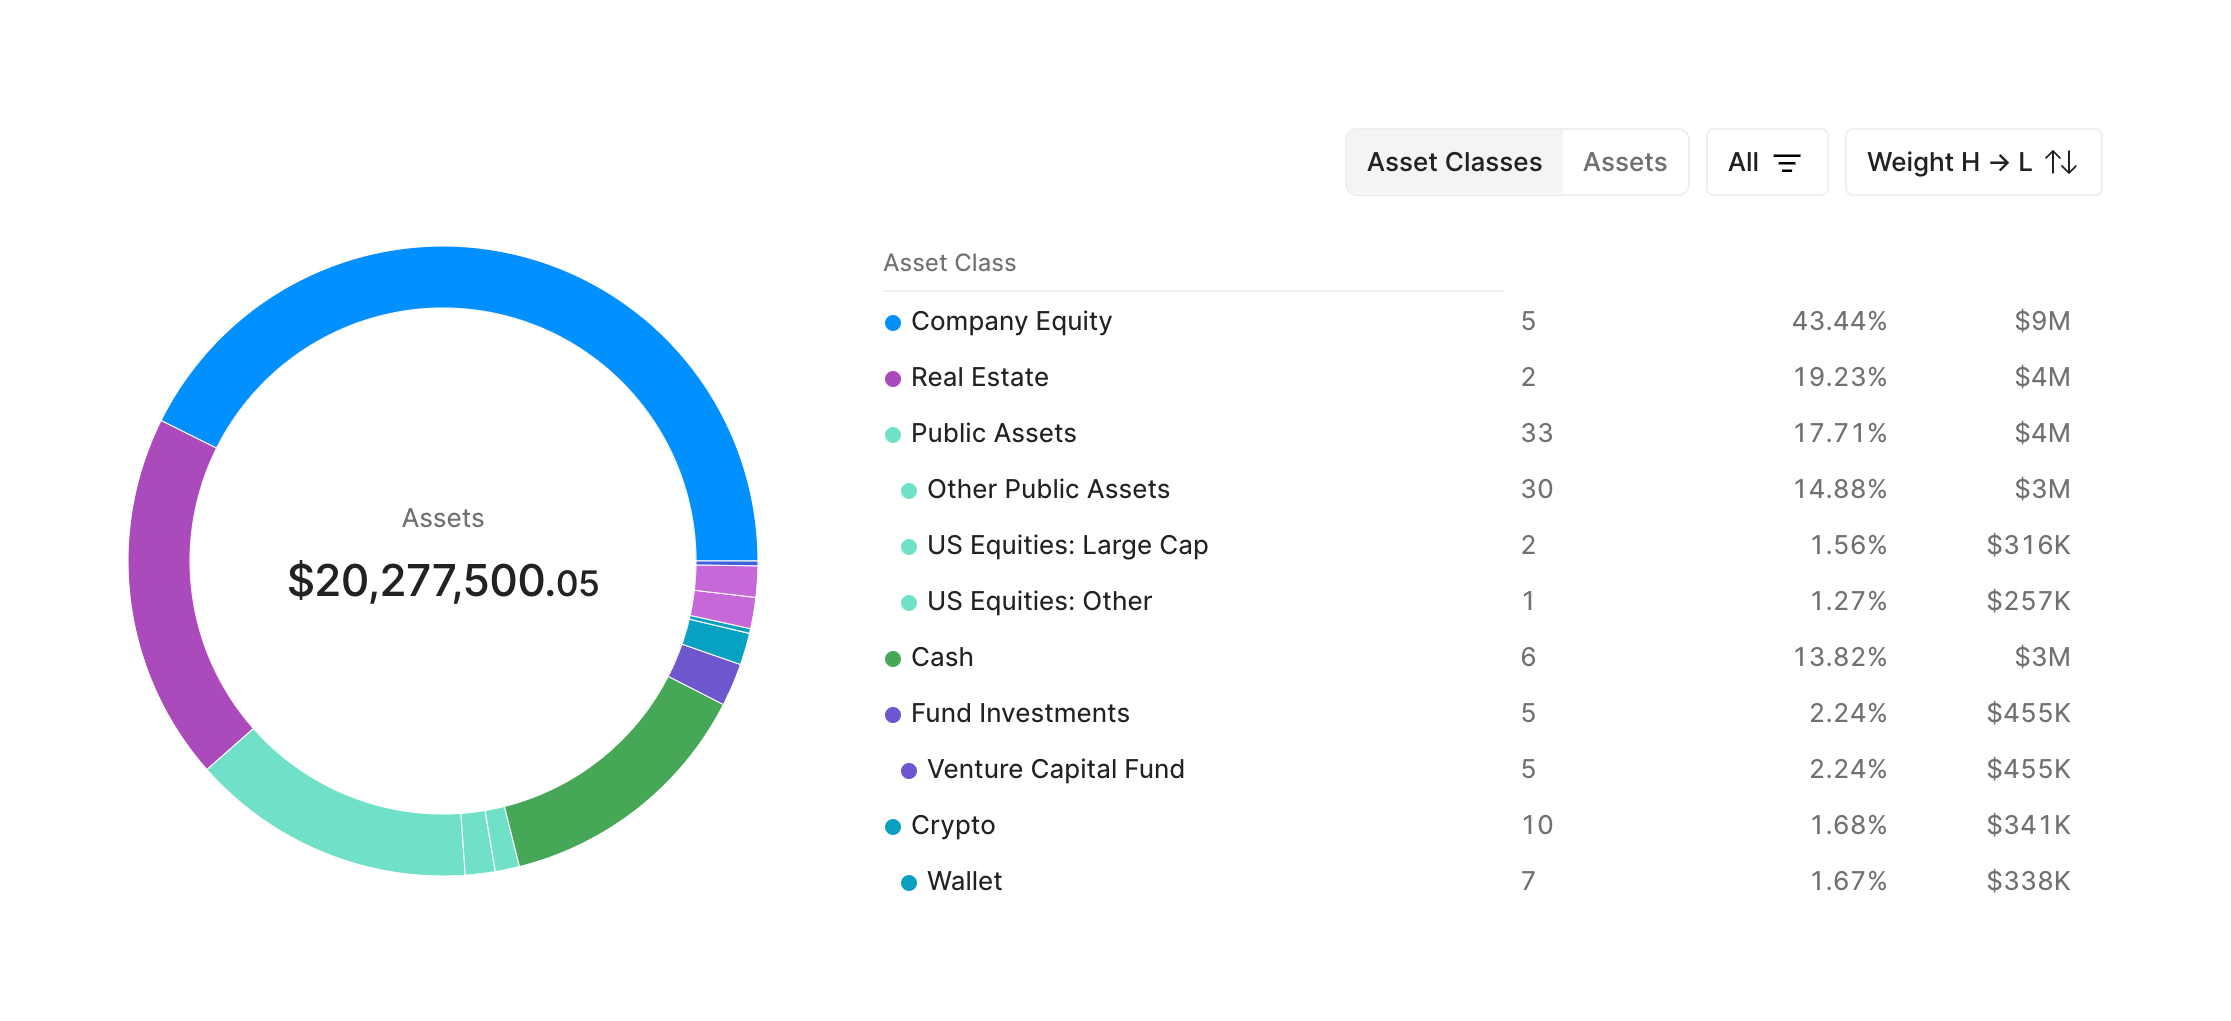Open the Wallet sub-class row
Viewport: 2231px width, 1021px height.
point(964,881)
